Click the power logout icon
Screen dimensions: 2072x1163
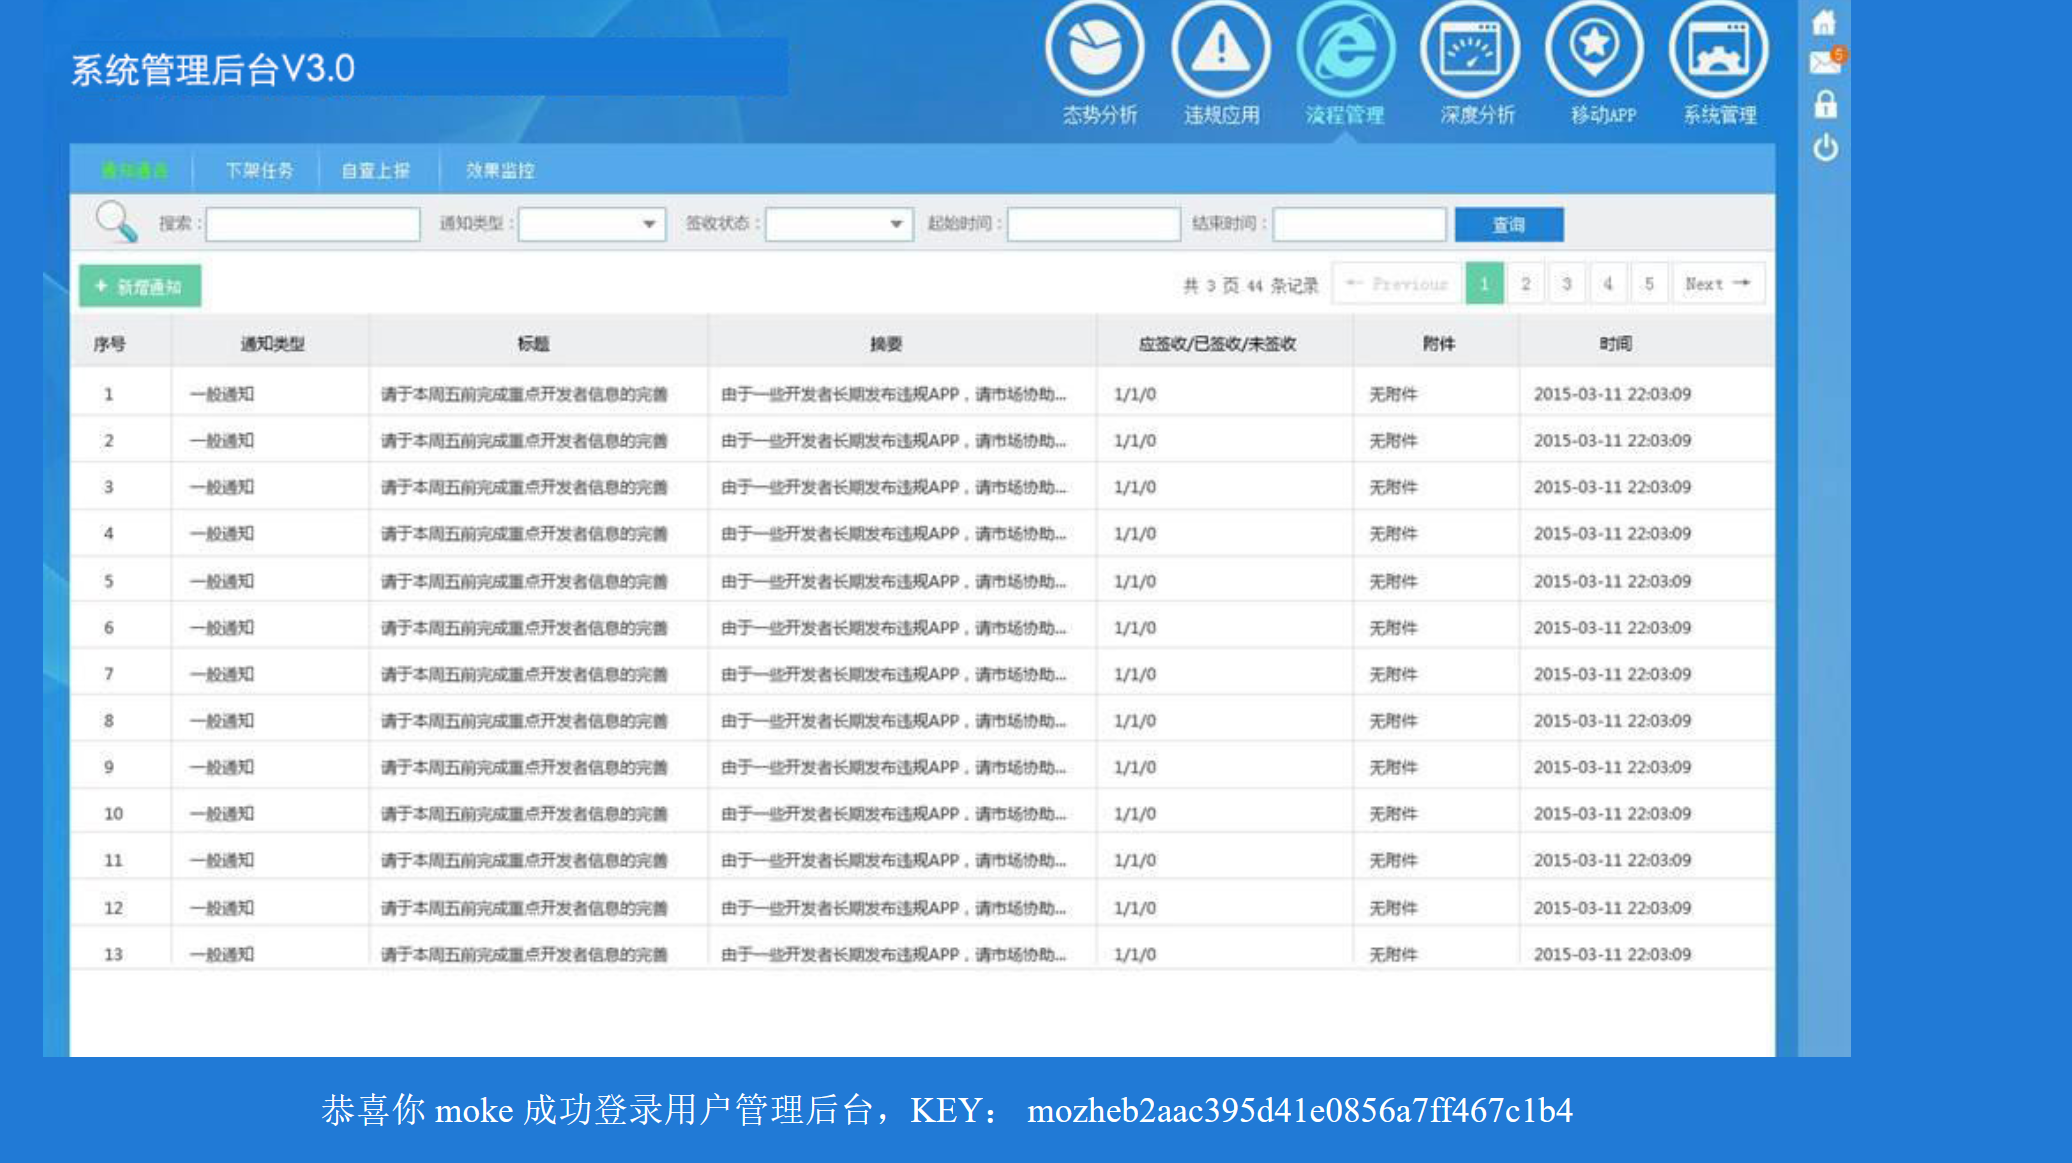point(1825,148)
